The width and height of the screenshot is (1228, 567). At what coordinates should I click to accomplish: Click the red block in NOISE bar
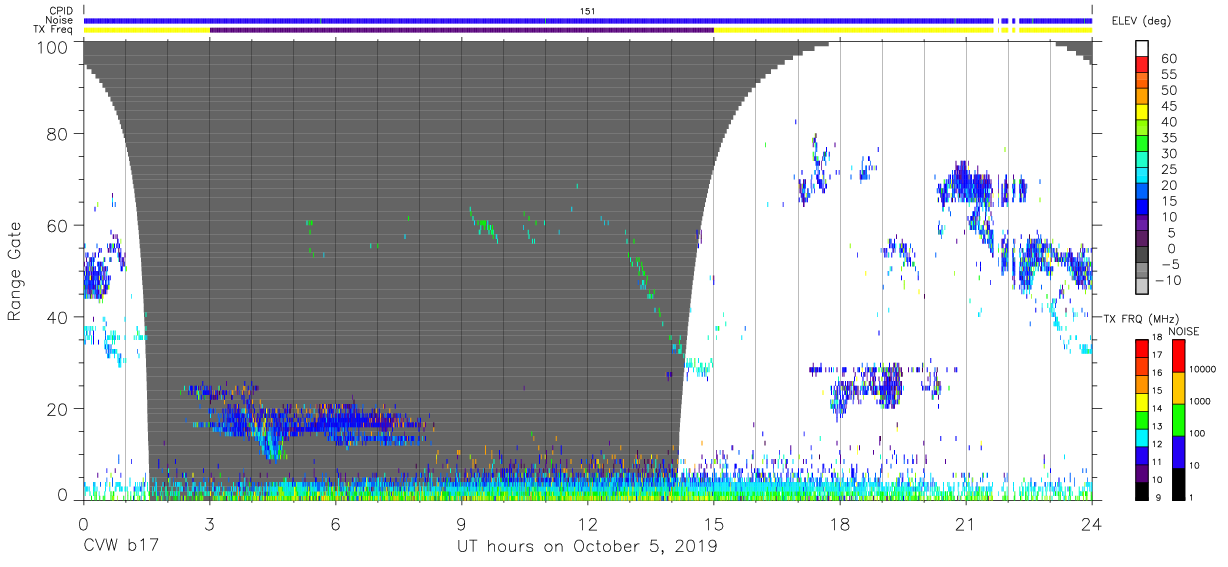click(1179, 355)
